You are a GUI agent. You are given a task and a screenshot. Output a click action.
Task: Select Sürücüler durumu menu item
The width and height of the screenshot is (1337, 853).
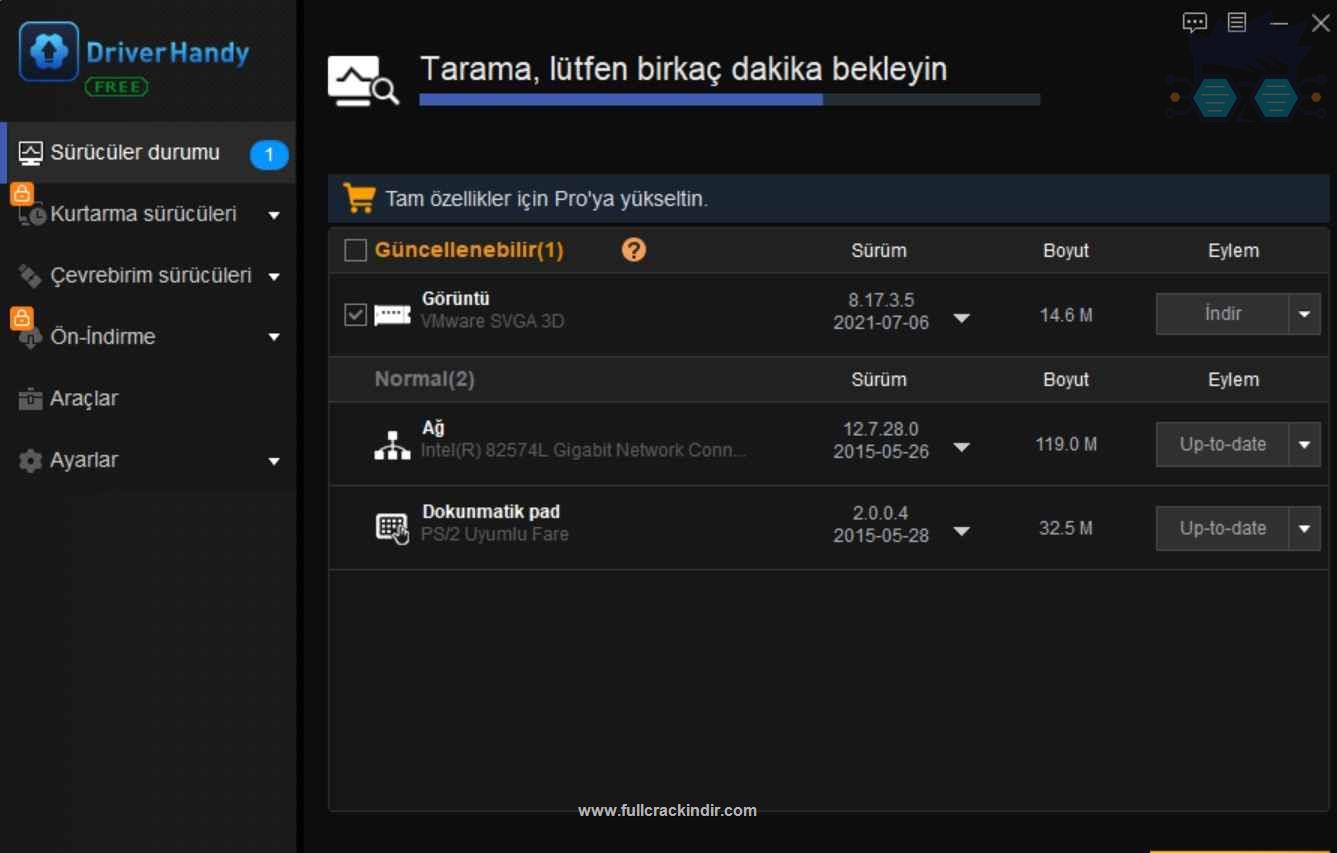pos(148,153)
